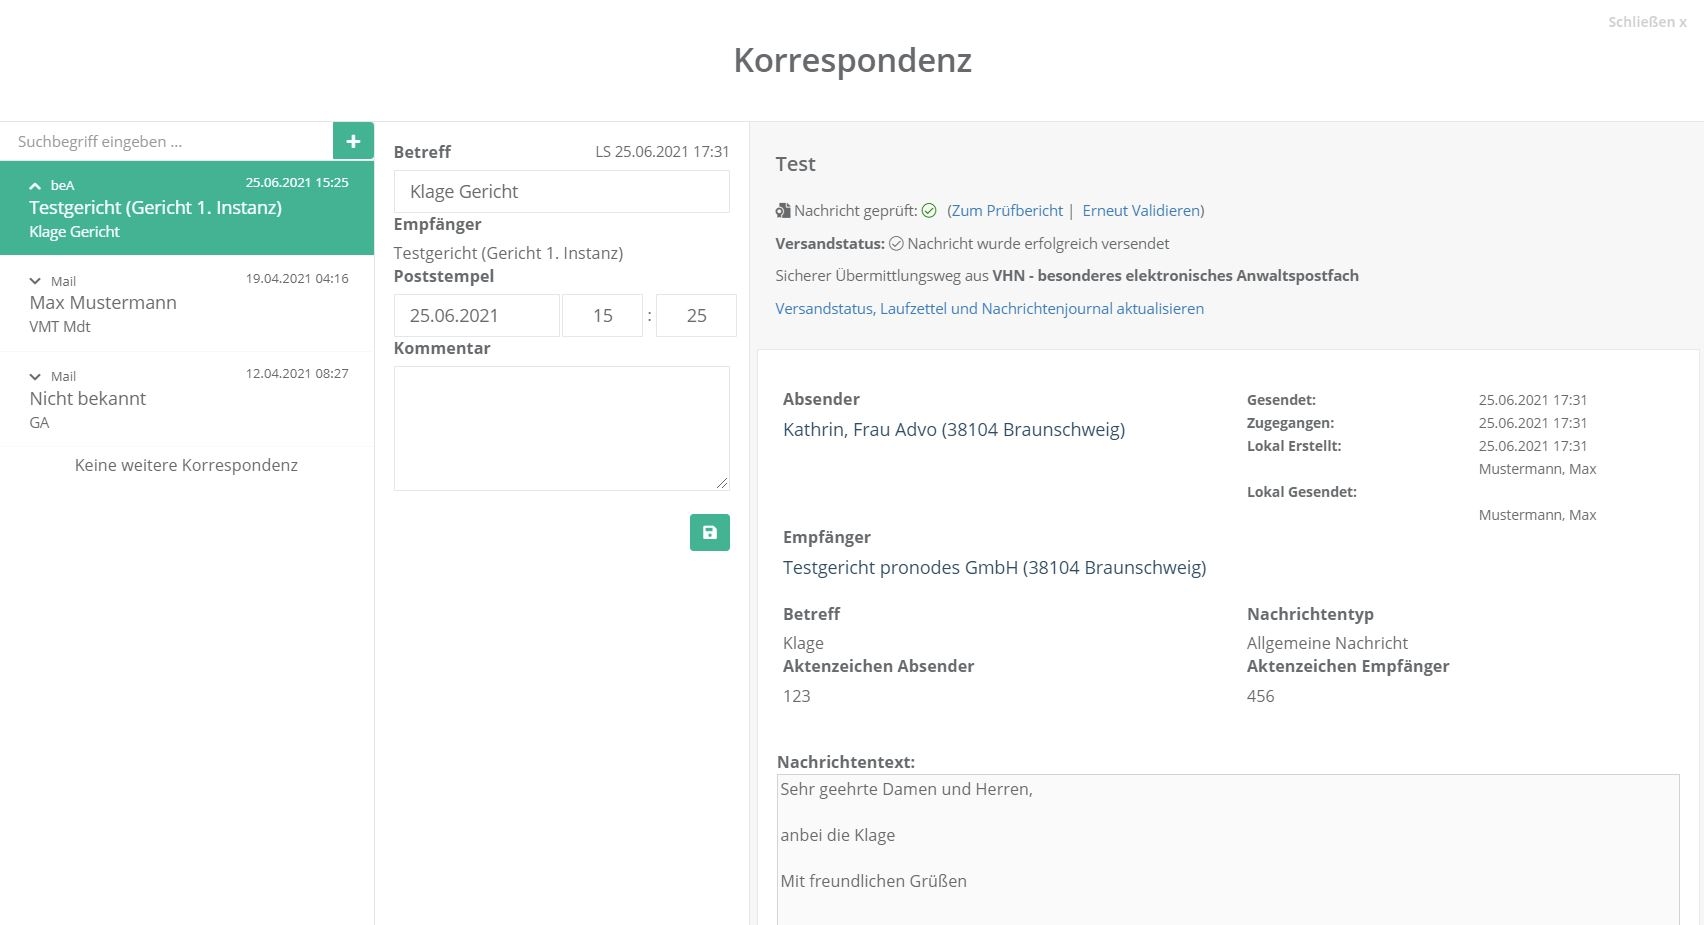Click the Poststempel minute field
Screen dimensions: 1704x925
click(696, 316)
